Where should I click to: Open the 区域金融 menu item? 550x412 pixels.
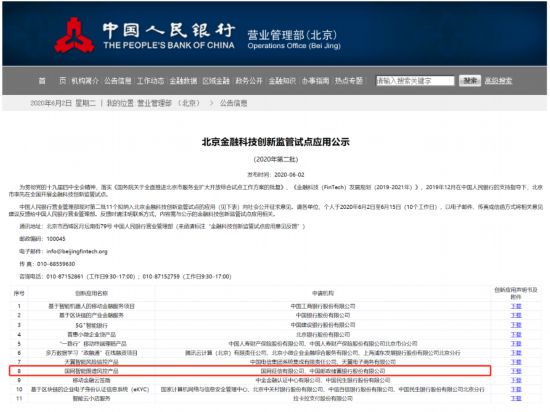tap(216, 81)
